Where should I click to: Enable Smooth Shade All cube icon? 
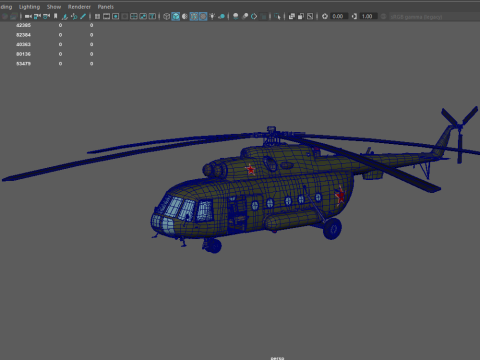coord(176,16)
